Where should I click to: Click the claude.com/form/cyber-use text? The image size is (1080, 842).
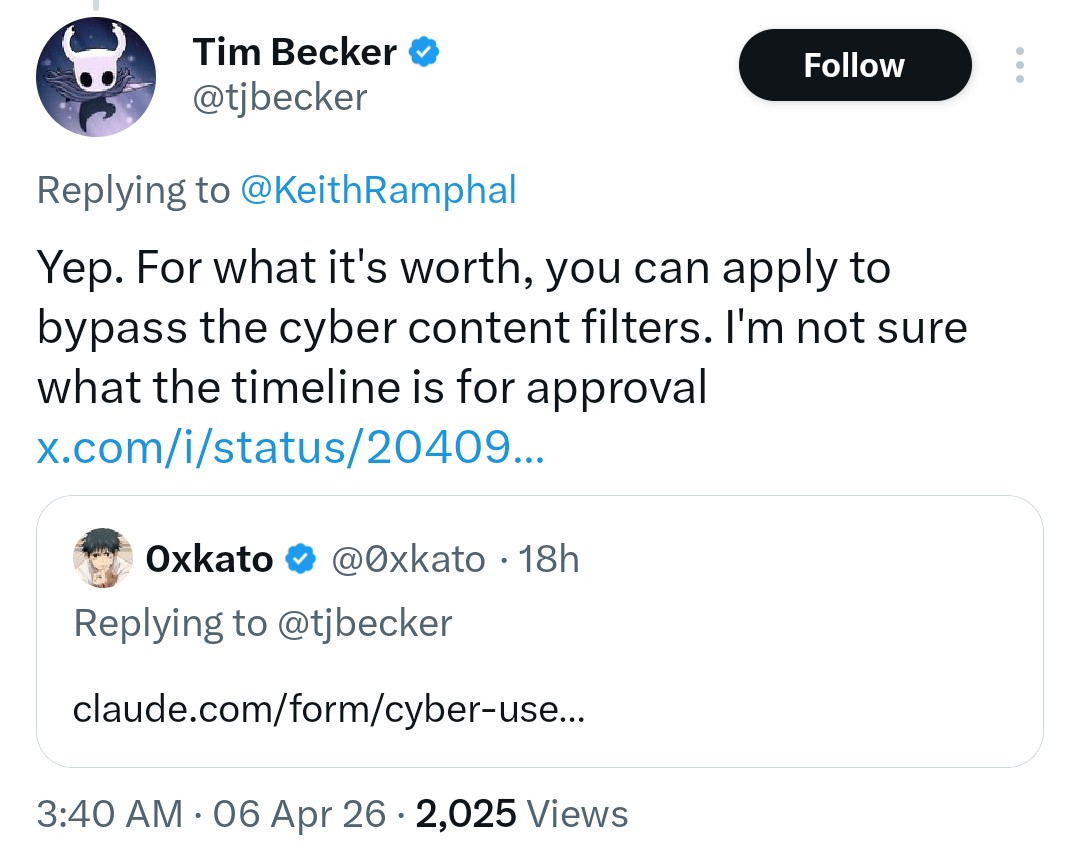(x=328, y=711)
